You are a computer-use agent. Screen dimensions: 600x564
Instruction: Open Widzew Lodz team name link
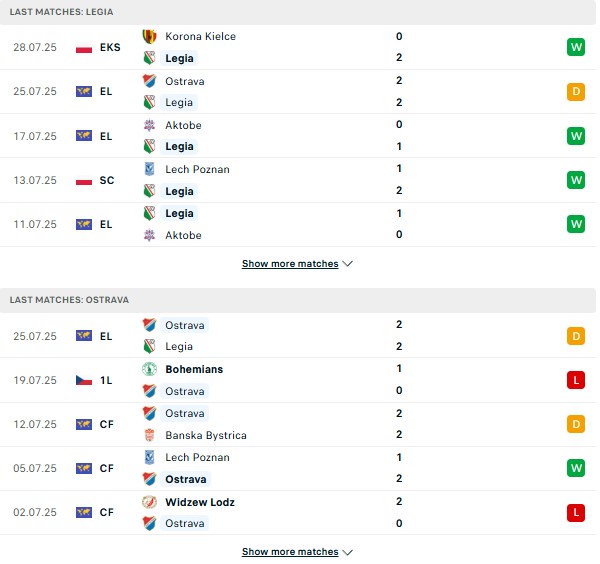pos(200,502)
